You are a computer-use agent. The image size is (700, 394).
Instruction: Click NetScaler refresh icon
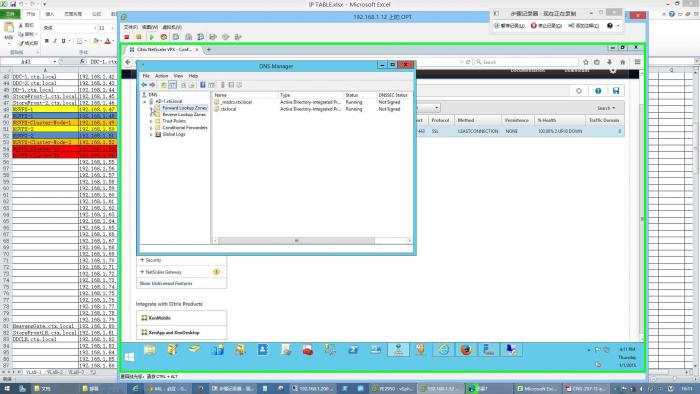coord(579,91)
